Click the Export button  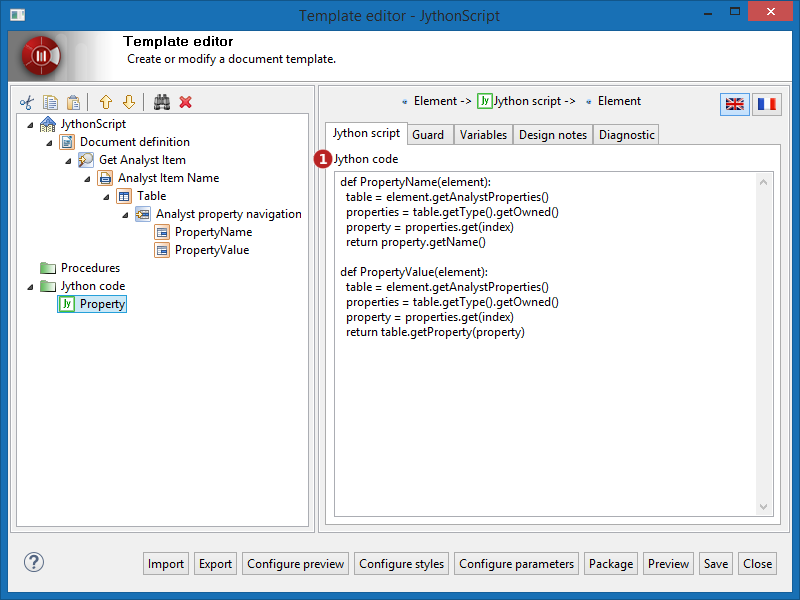215,564
